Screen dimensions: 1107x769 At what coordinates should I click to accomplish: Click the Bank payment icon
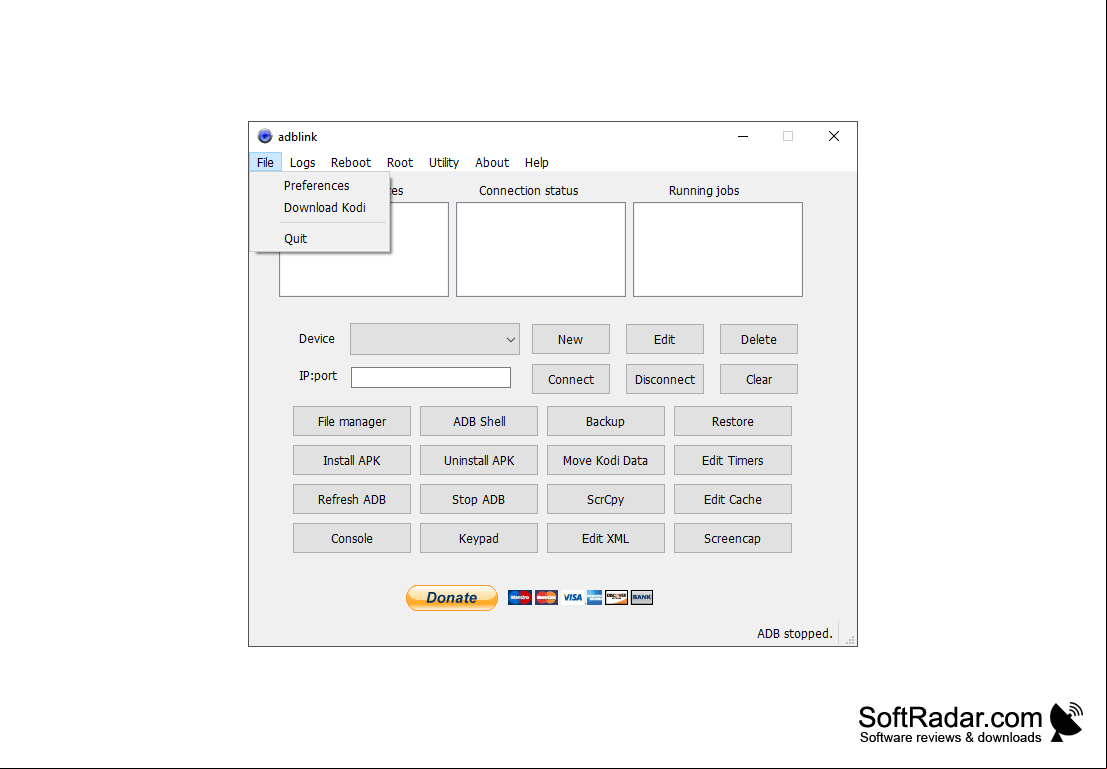click(x=642, y=597)
